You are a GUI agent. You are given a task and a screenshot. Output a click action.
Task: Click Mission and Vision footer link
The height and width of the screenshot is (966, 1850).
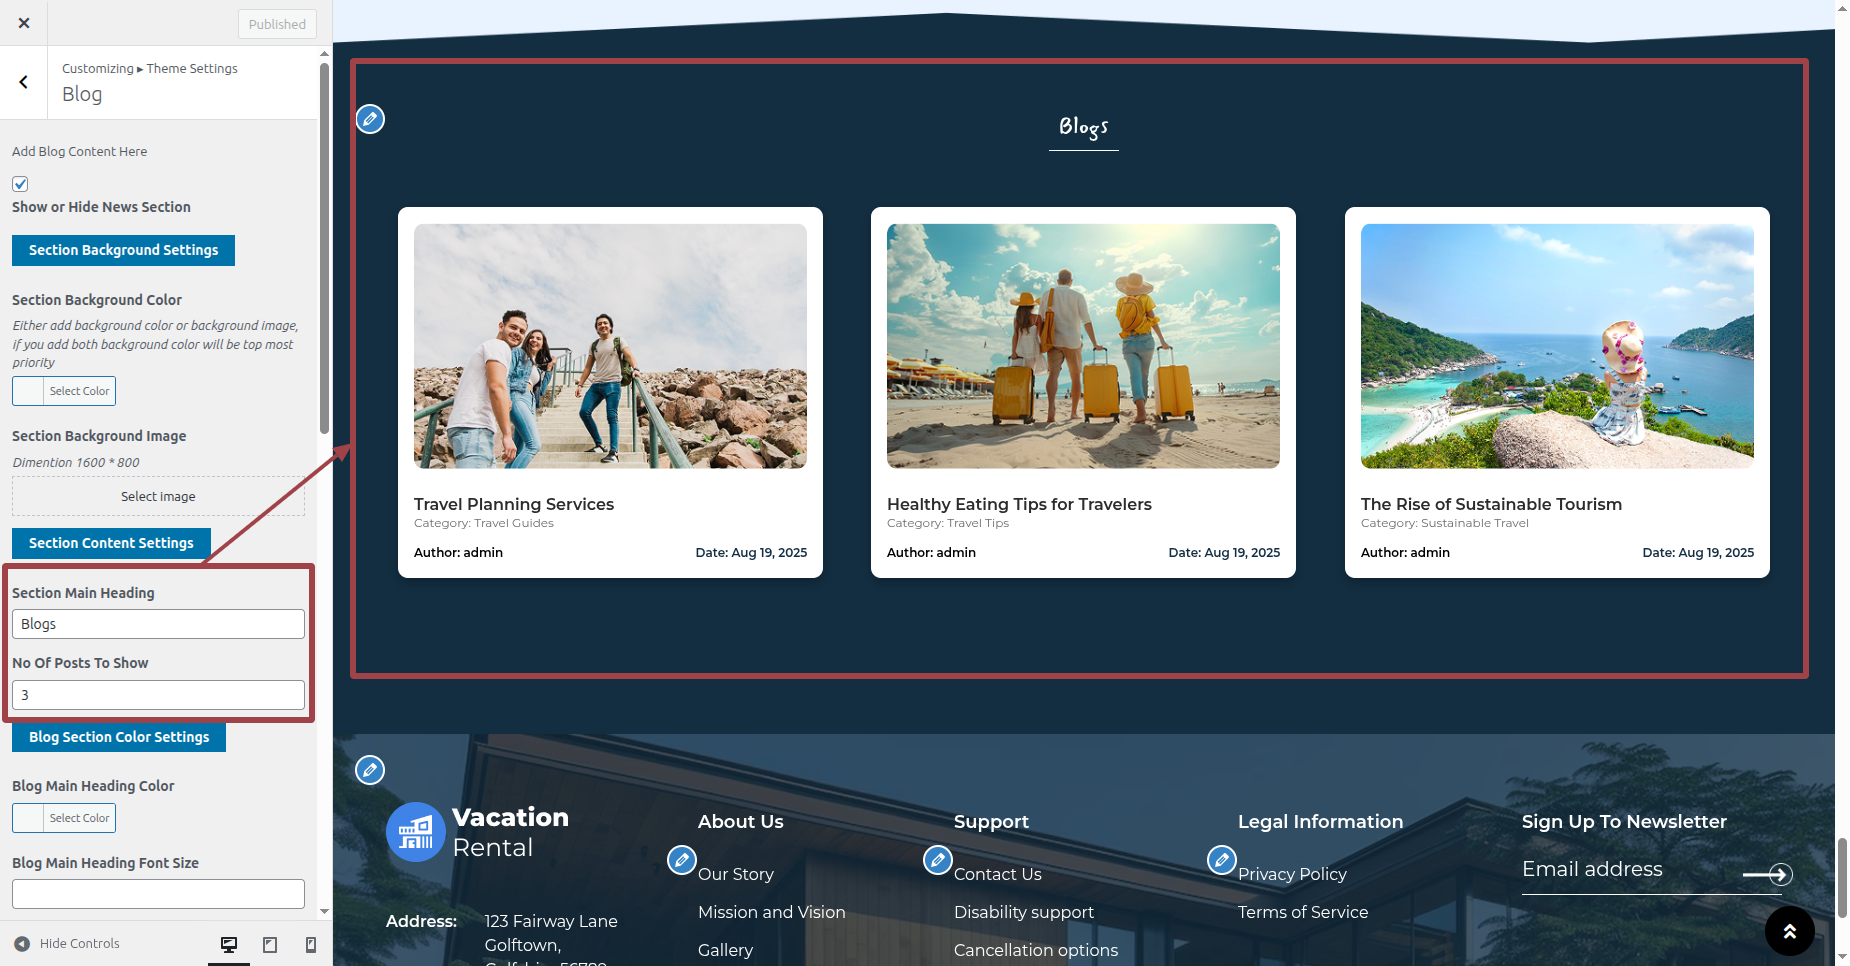[772, 912]
